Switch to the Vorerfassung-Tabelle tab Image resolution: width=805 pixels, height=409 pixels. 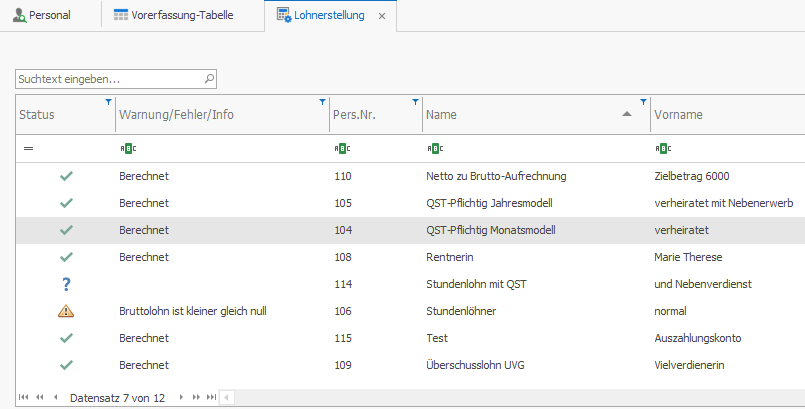[180, 15]
